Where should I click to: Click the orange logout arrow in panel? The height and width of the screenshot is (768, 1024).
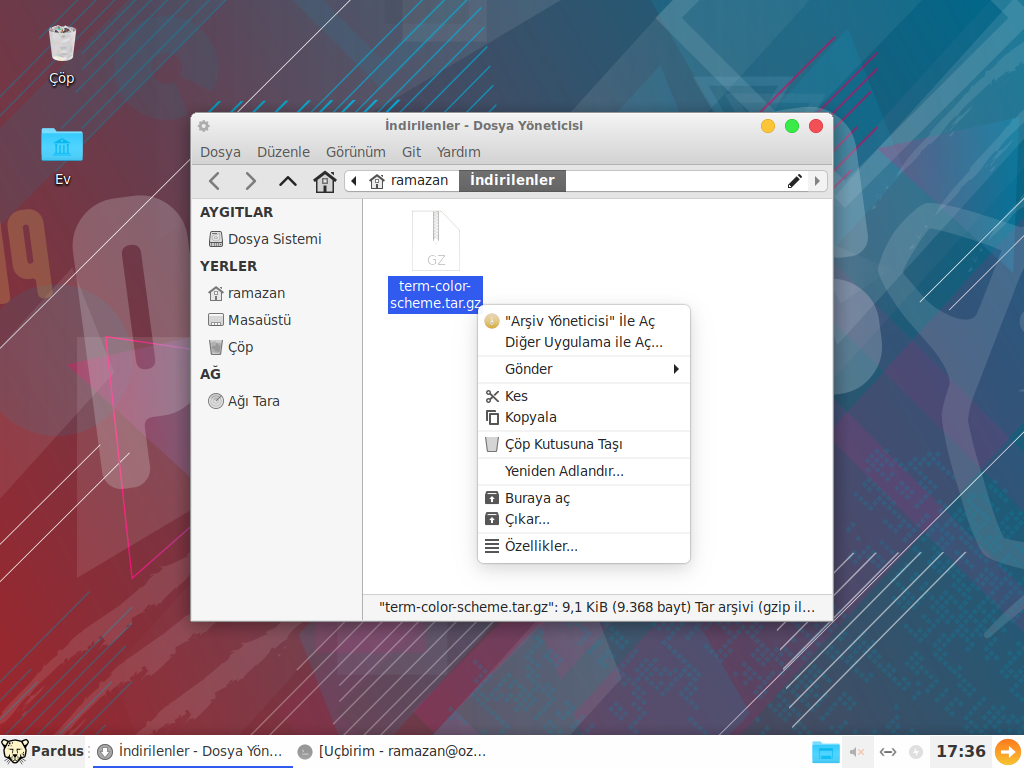(x=1008, y=751)
